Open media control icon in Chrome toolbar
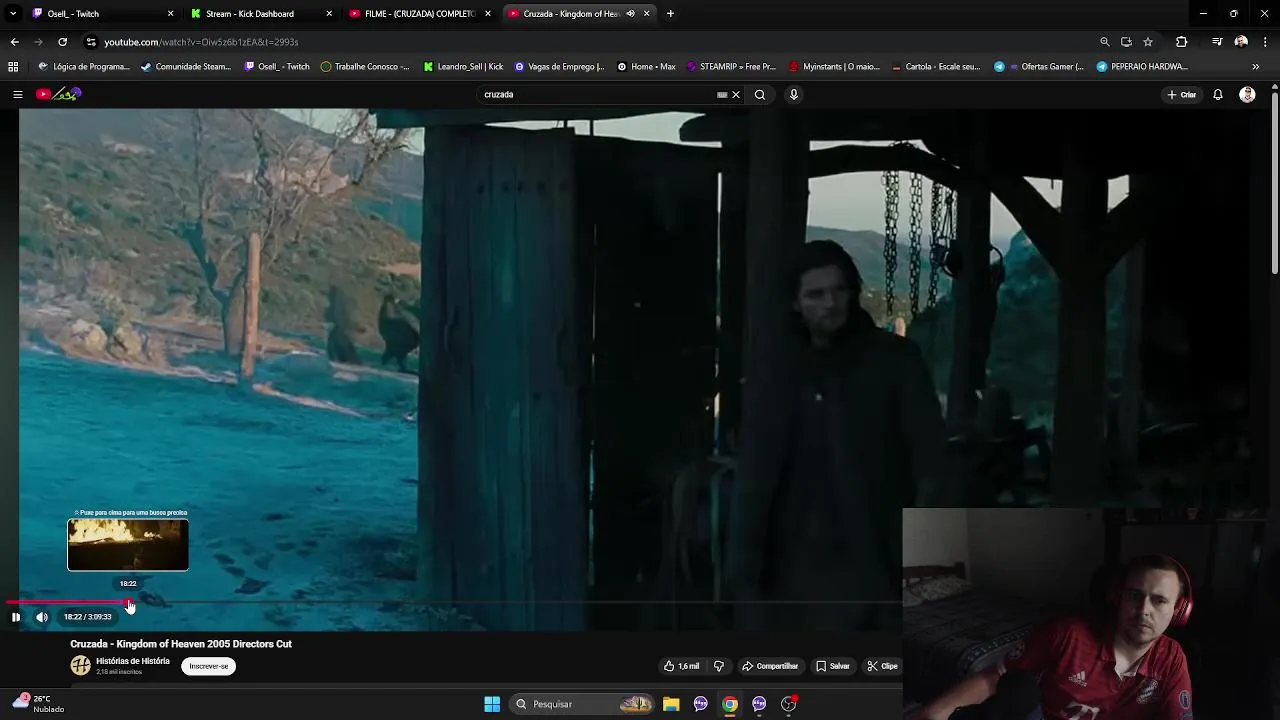Screen dimensions: 1280x720 point(1217,42)
